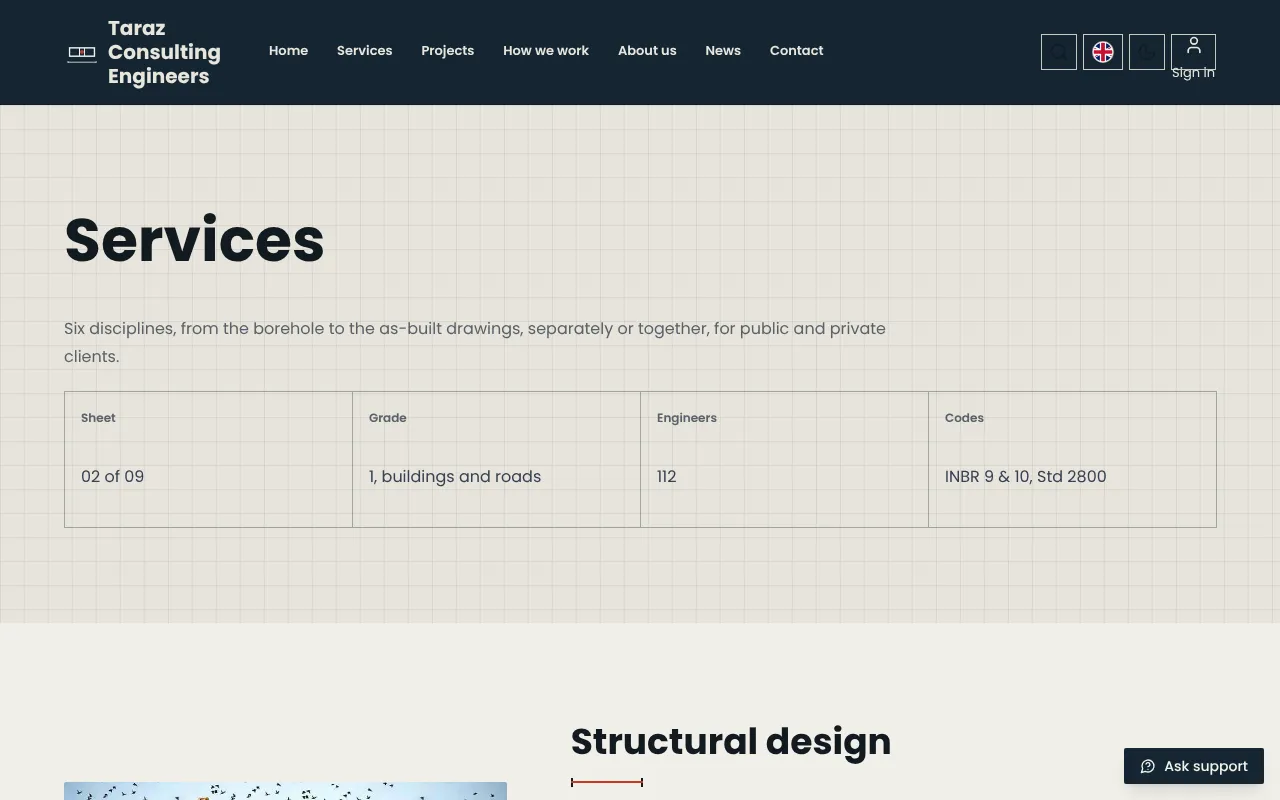The height and width of the screenshot is (800, 1280).
Task: Click the 'Codes' column label
Action: point(964,418)
